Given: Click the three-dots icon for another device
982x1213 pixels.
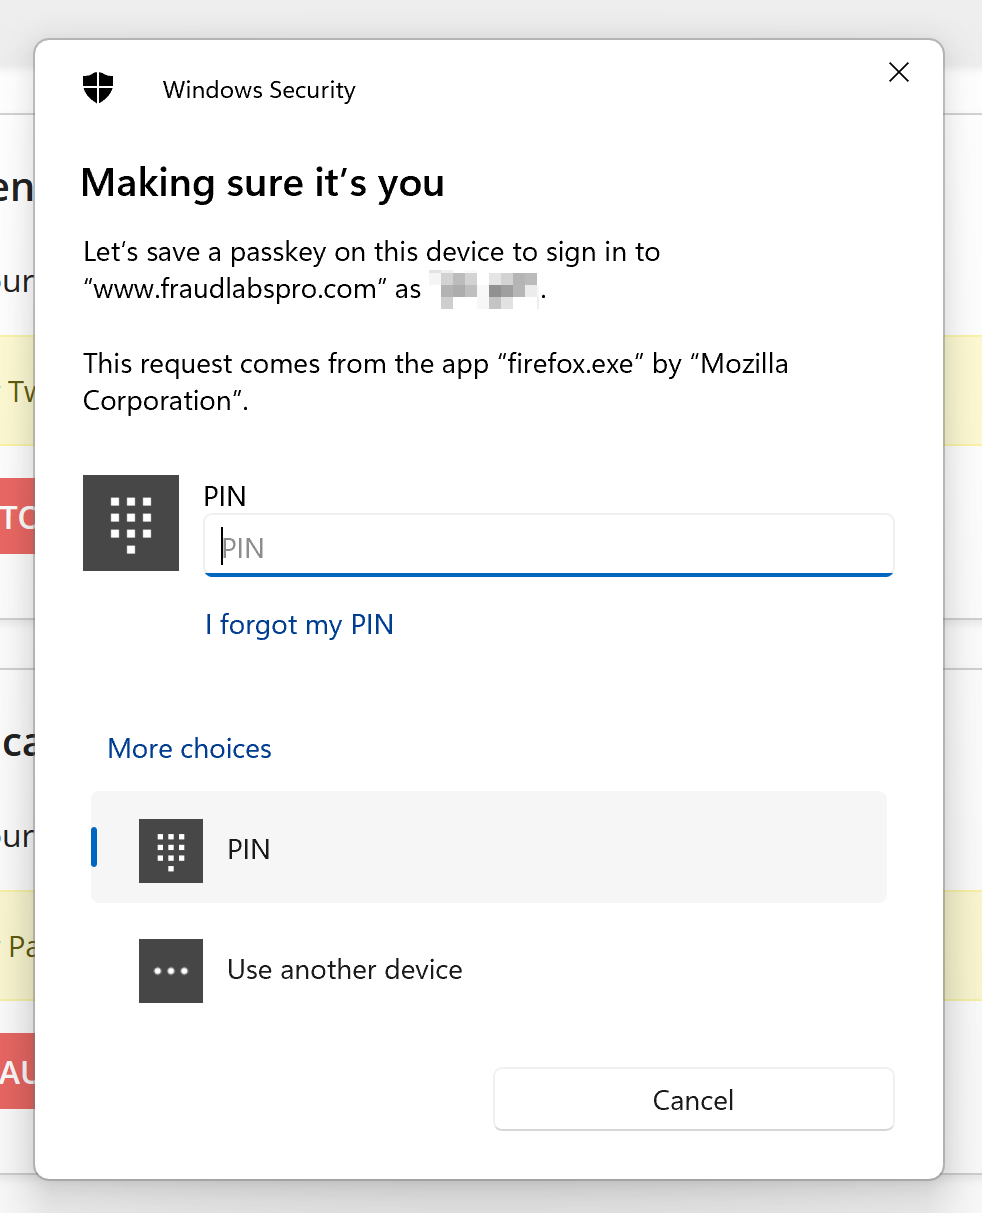Looking at the screenshot, I should 171,971.
